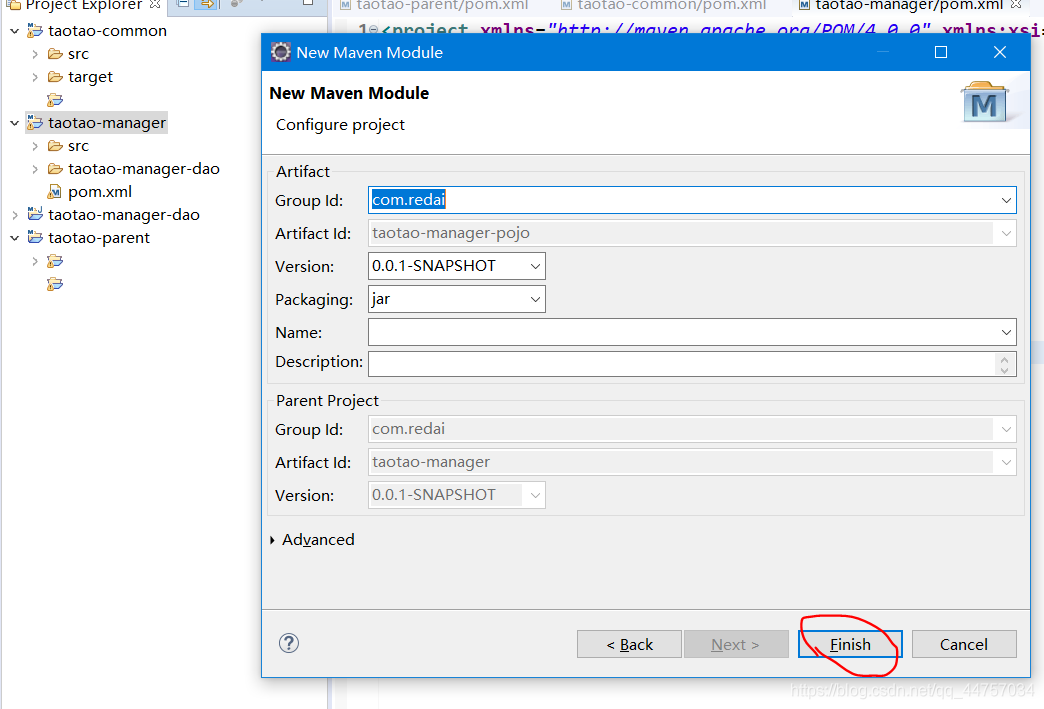Click the unnamed folder icon under taotao-common

pos(55,100)
